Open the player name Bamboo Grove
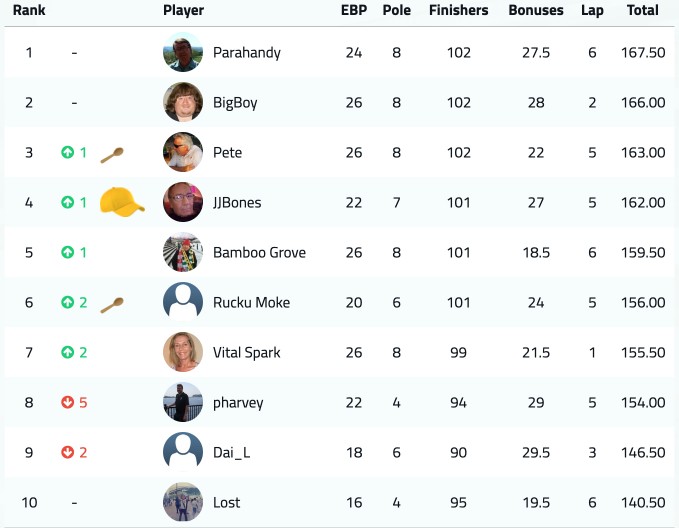679x528 pixels. (x=259, y=253)
